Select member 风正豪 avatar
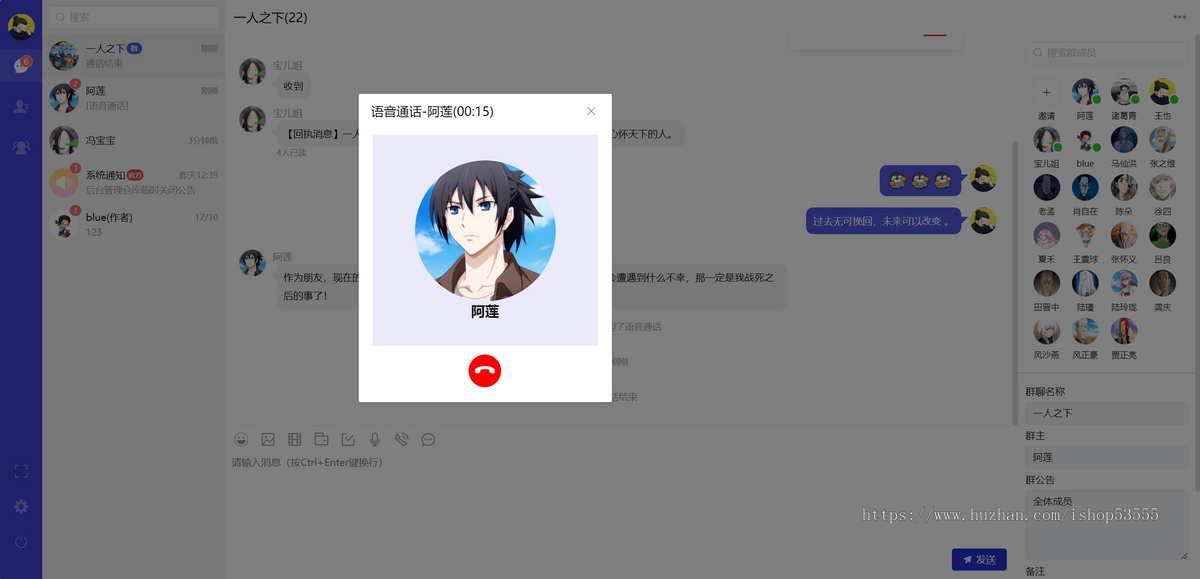The height and width of the screenshot is (579, 1200). (1085, 331)
